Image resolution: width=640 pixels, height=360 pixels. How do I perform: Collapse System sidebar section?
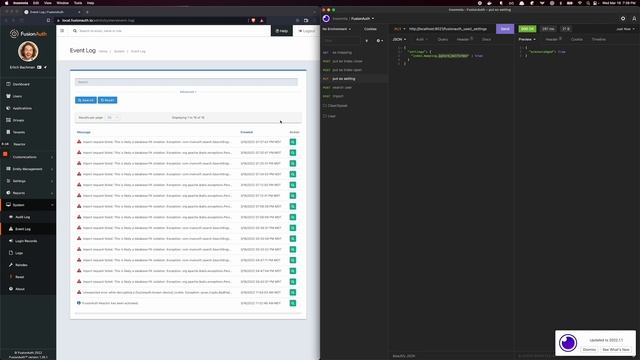(28, 205)
